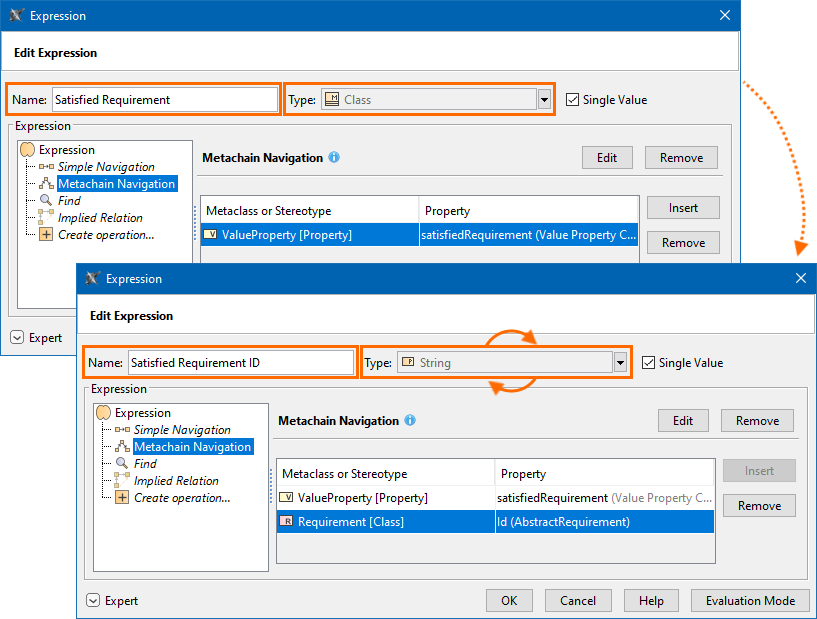Viewport: 817px width, 619px height.
Task: Click the Create operation plus icon in front dialog
Action: pyautogui.click(x=122, y=497)
